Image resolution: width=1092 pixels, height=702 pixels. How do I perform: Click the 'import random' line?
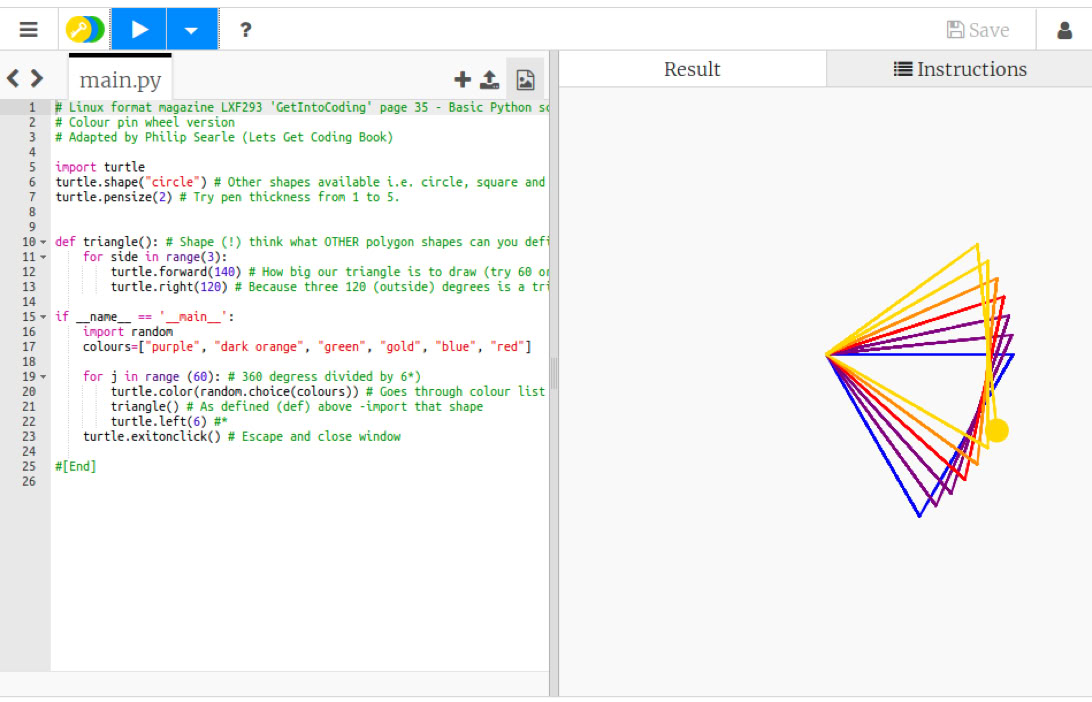tap(127, 332)
